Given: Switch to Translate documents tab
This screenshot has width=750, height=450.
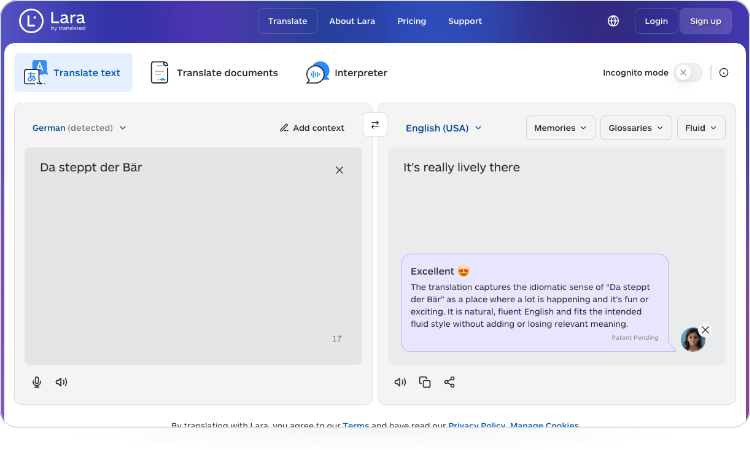Looking at the screenshot, I should (x=214, y=73).
